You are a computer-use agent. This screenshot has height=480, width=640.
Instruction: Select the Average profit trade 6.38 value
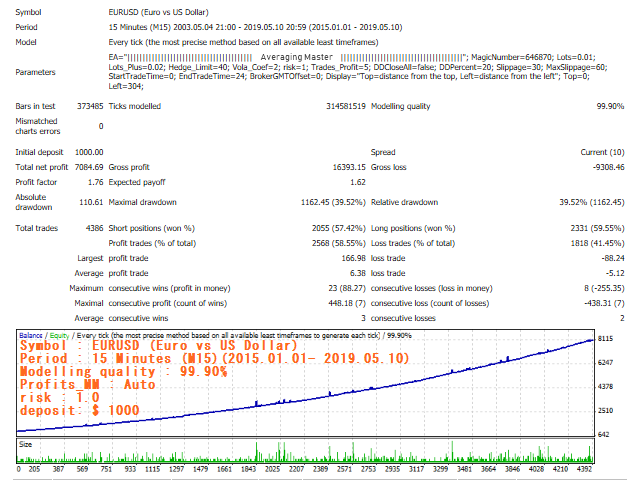[x=358, y=273]
